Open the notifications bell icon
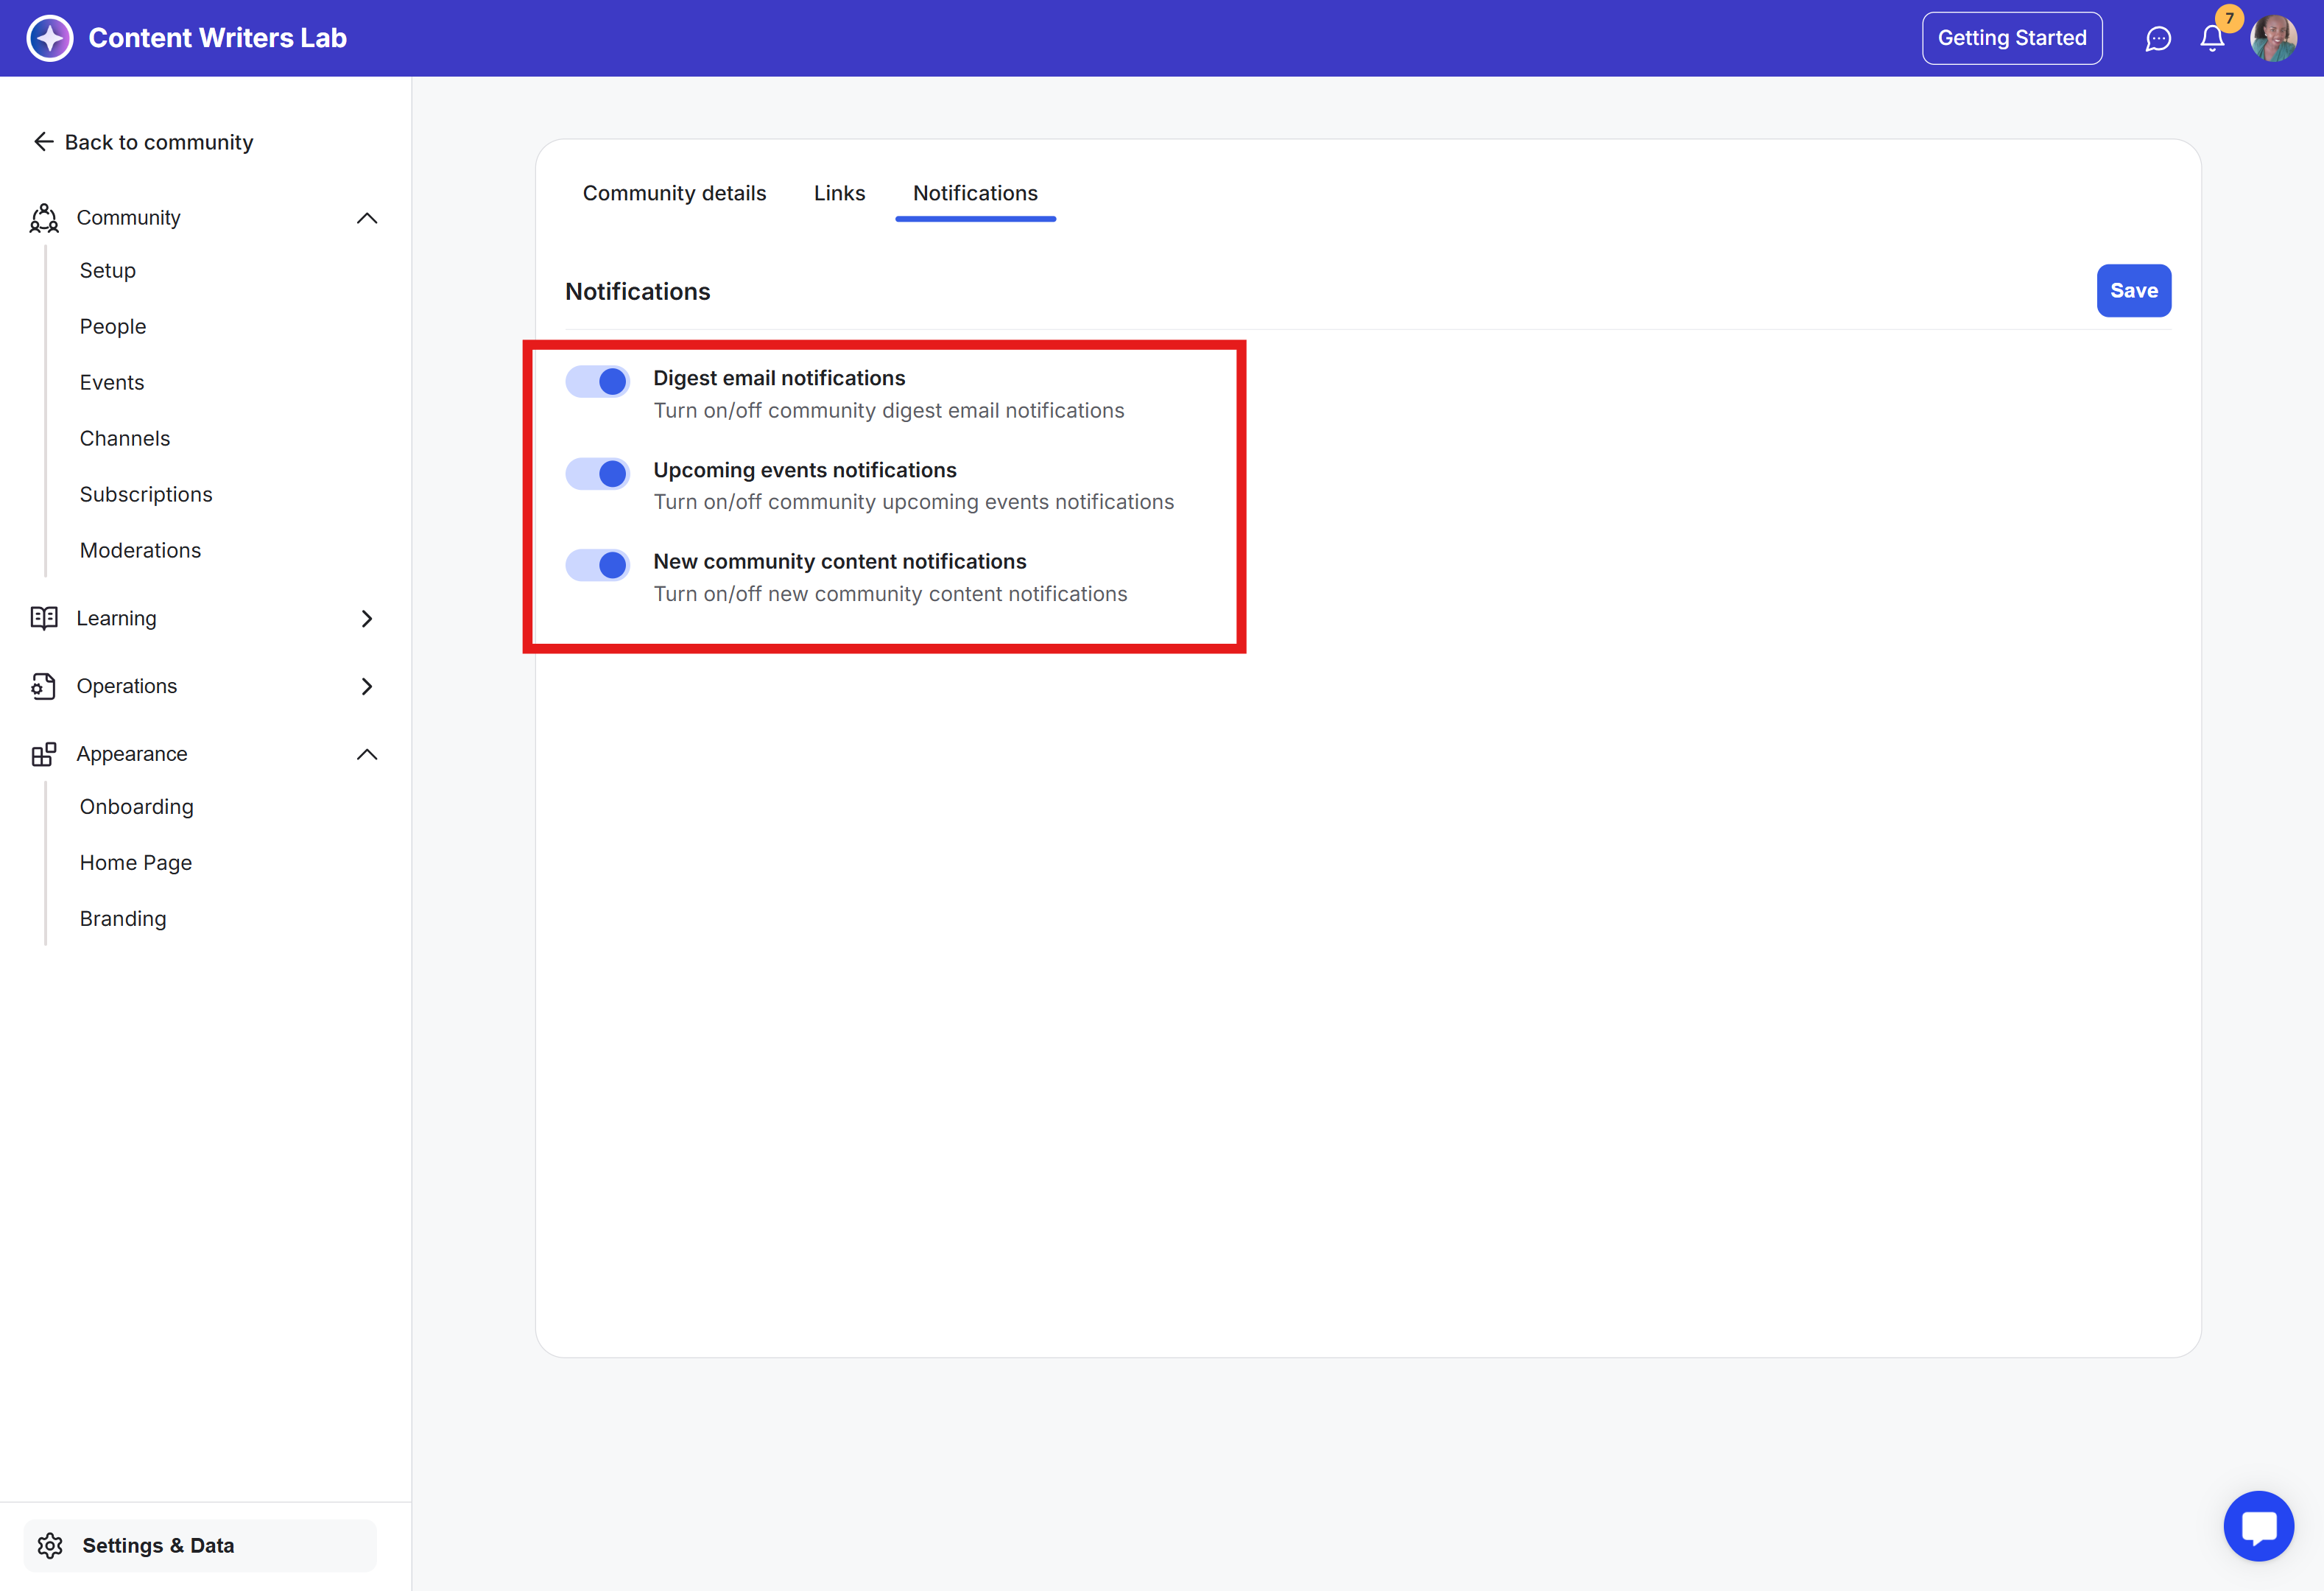This screenshot has width=2324, height=1591. (2211, 38)
